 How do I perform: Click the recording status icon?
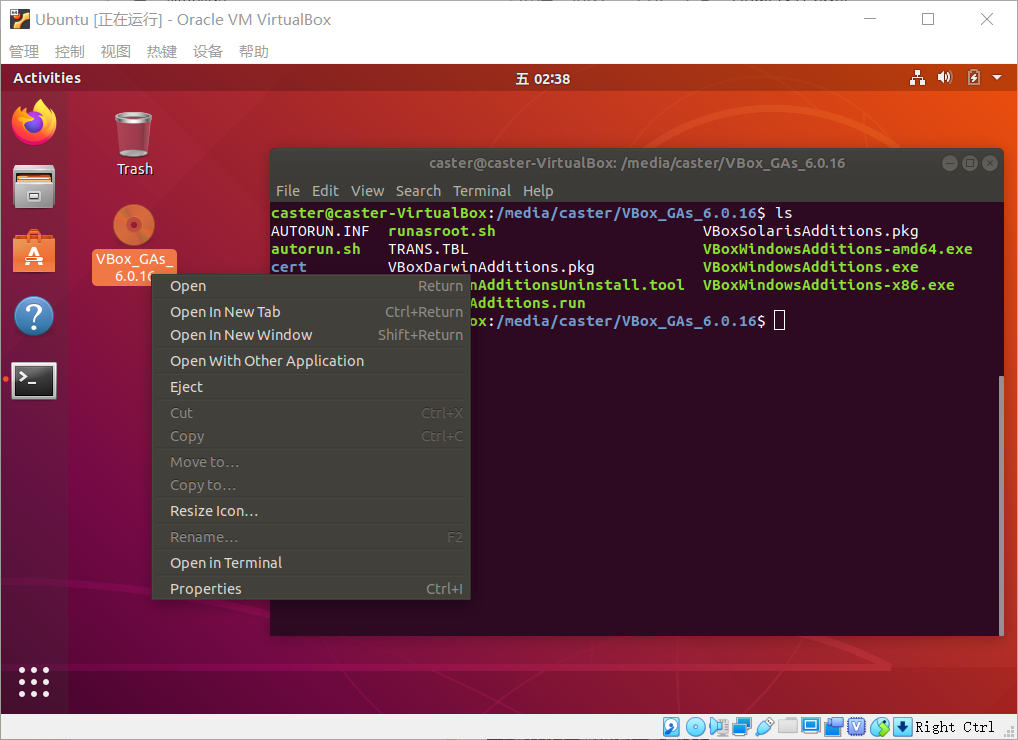tap(834, 727)
